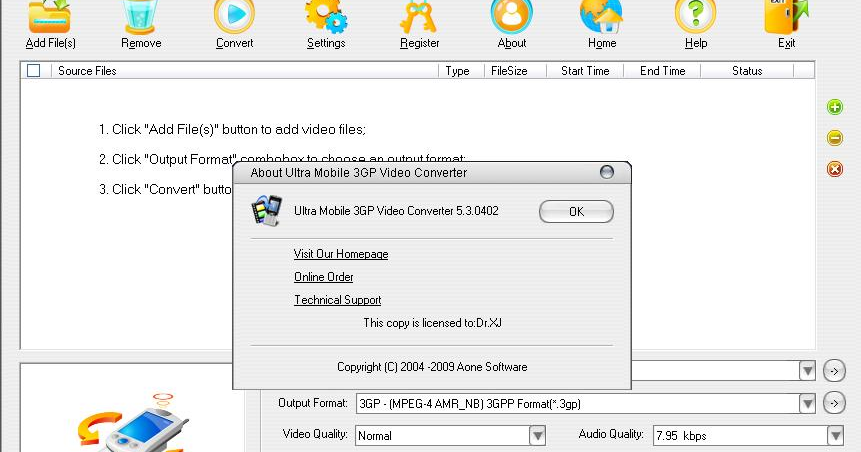The image size is (861, 452).
Task: Start conversion with the Convert icon
Action: [x=234, y=16]
